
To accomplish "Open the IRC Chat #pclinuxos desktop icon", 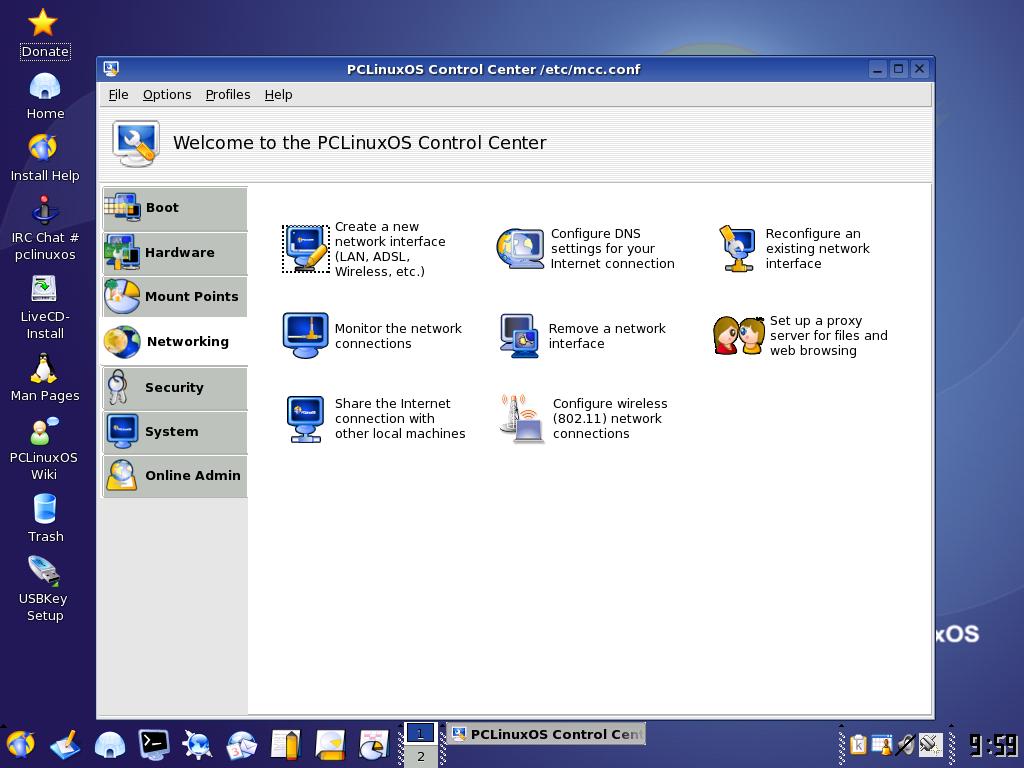I will click(44, 210).
